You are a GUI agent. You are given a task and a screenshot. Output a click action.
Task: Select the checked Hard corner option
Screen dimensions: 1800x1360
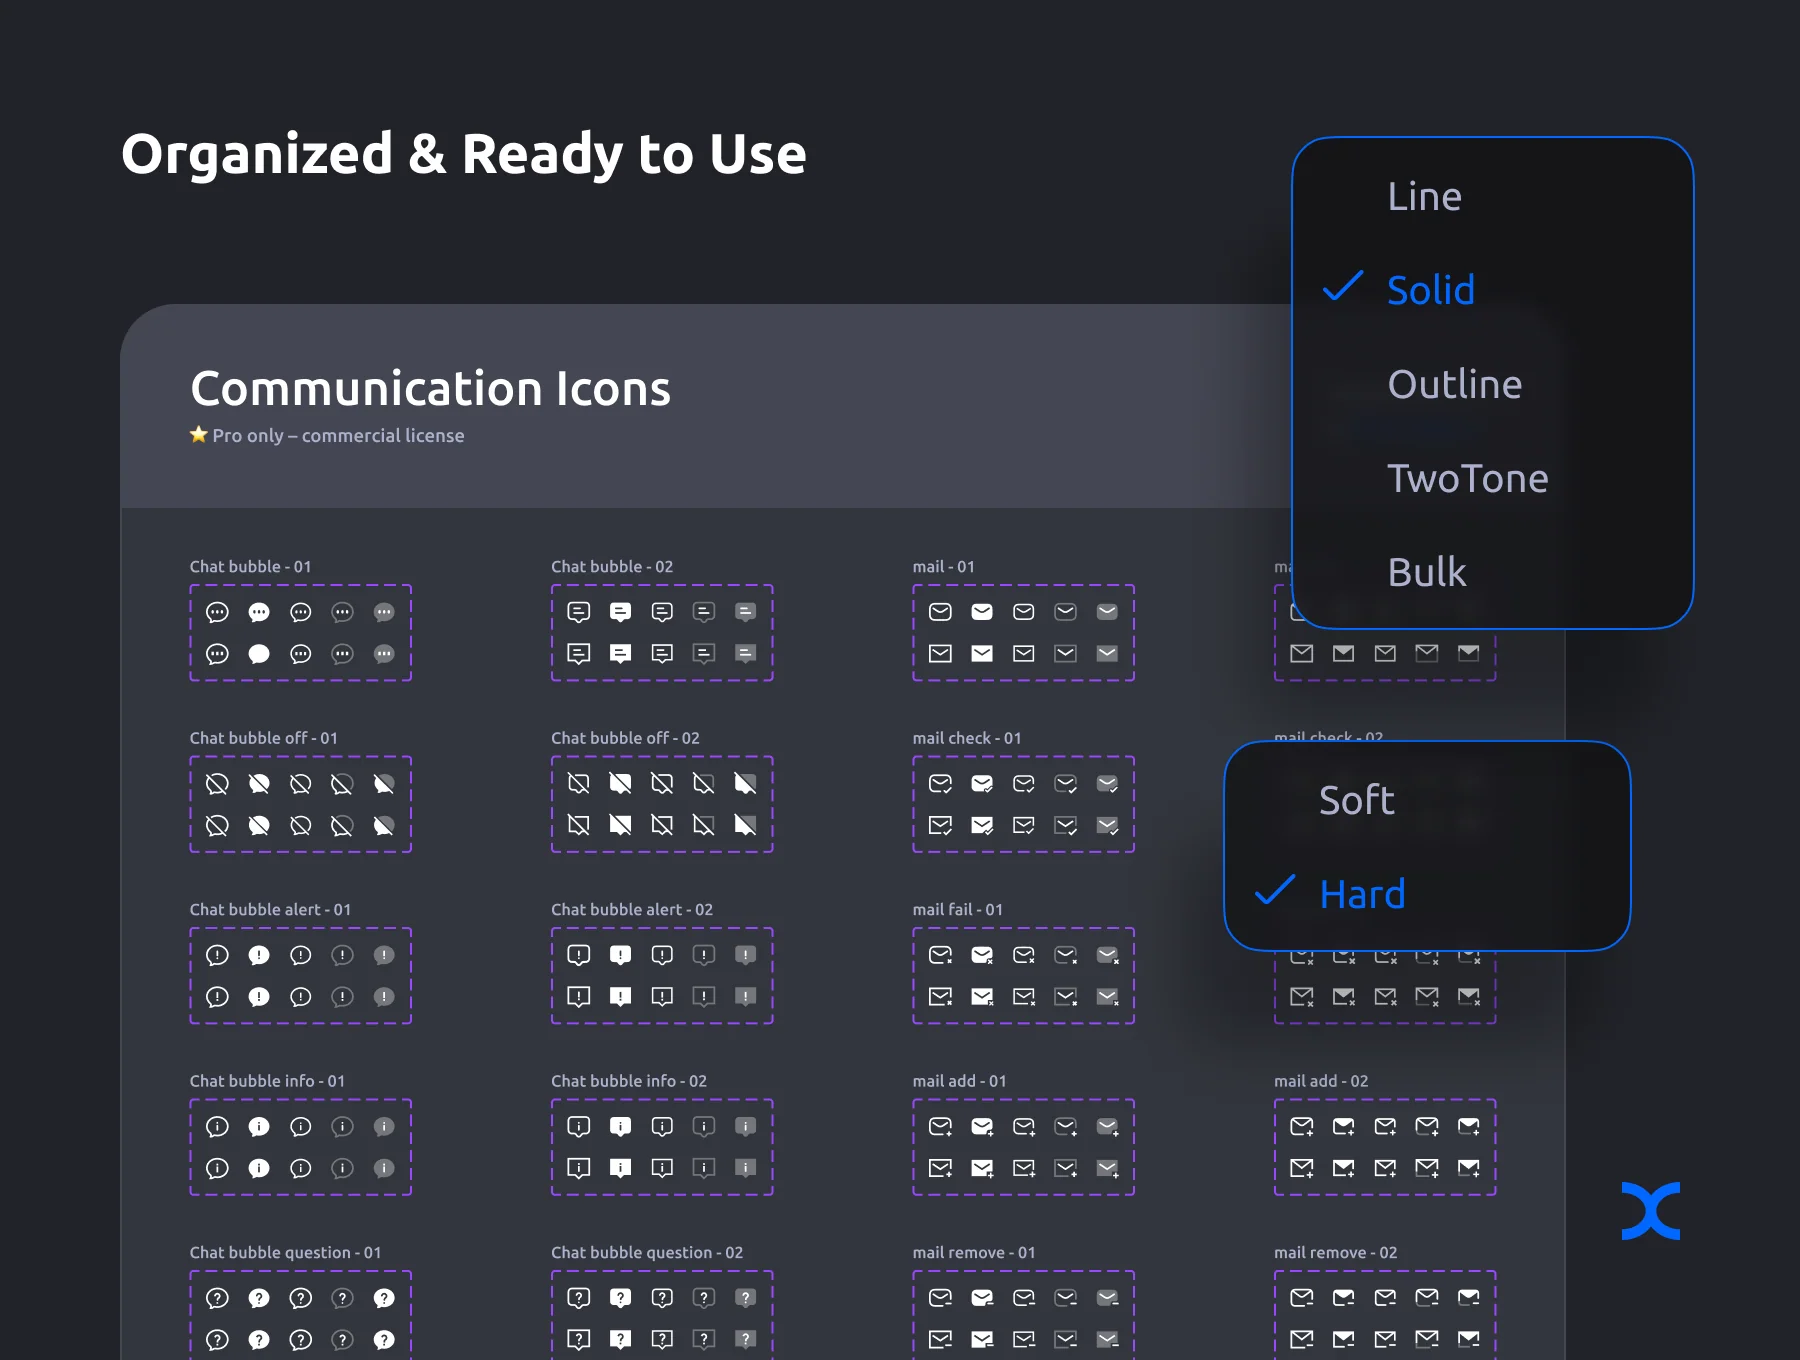click(1362, 894)
